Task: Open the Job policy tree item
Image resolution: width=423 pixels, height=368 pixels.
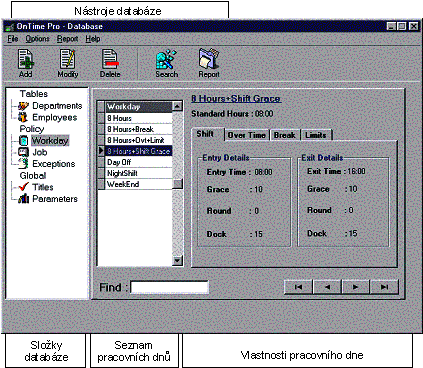Action: [x=40, y=152]
